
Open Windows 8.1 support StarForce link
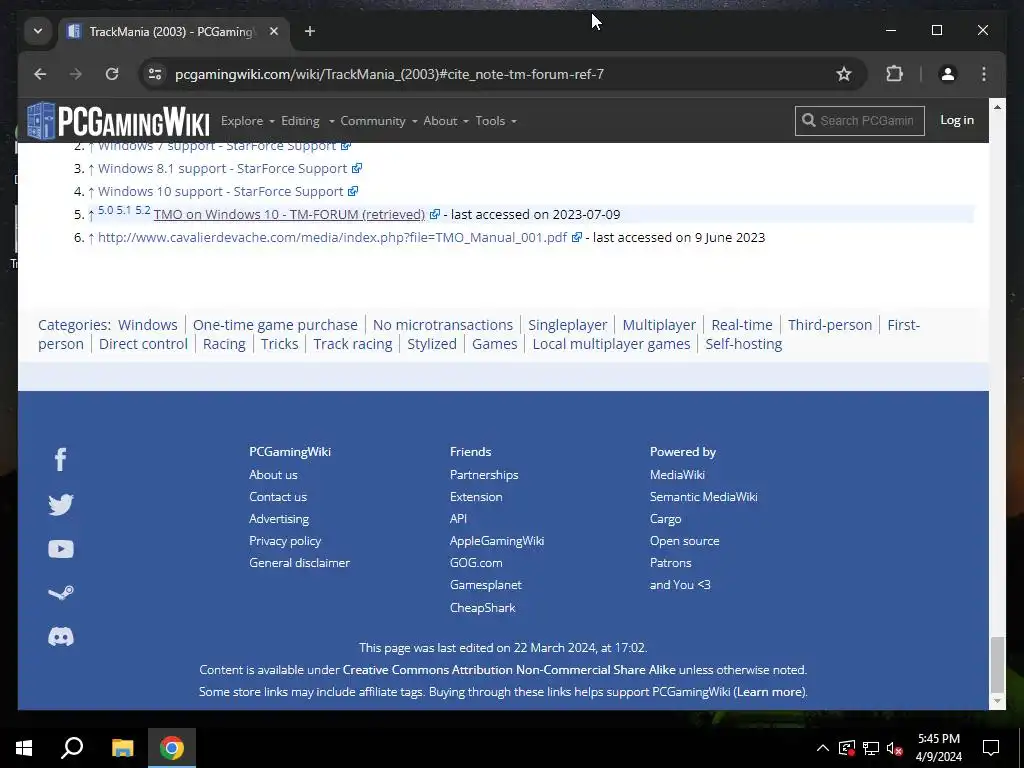coord(223,168)
